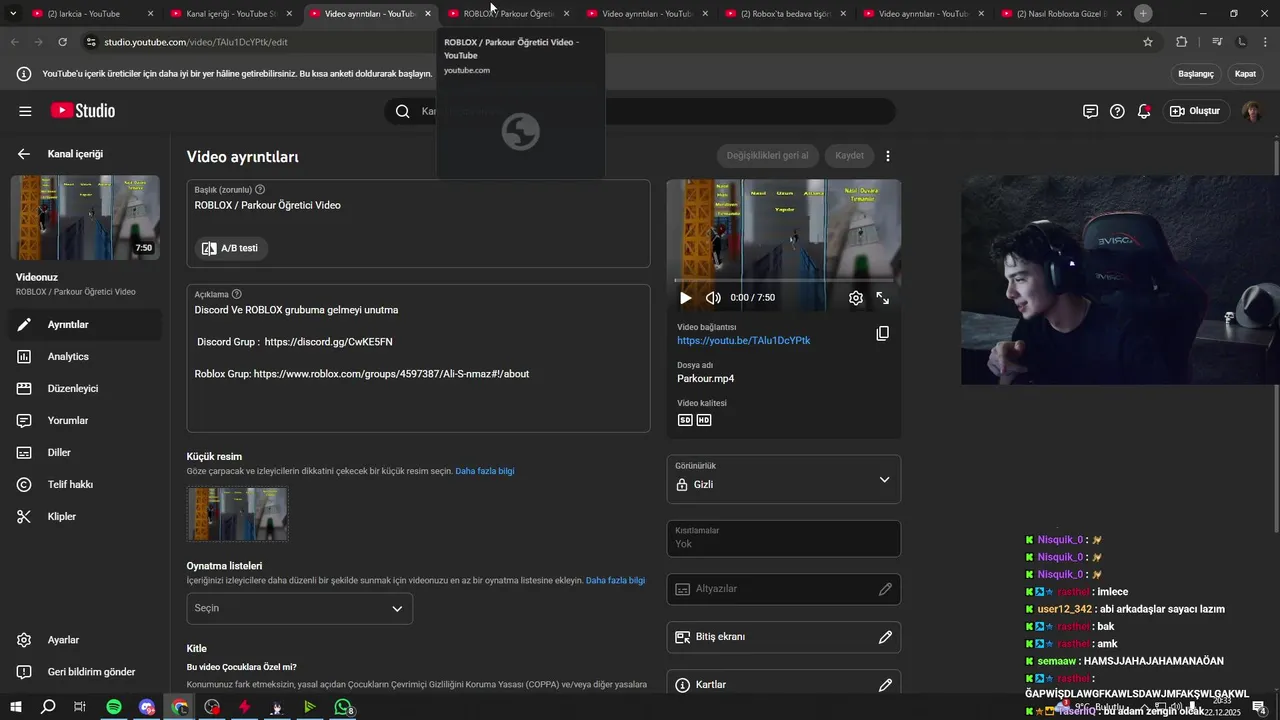Image resolution: width=1280 pixels, height=720 pixels.
Task: Open the three-dot more options menu
Action: pyautogui.click(x=888, y=156)
